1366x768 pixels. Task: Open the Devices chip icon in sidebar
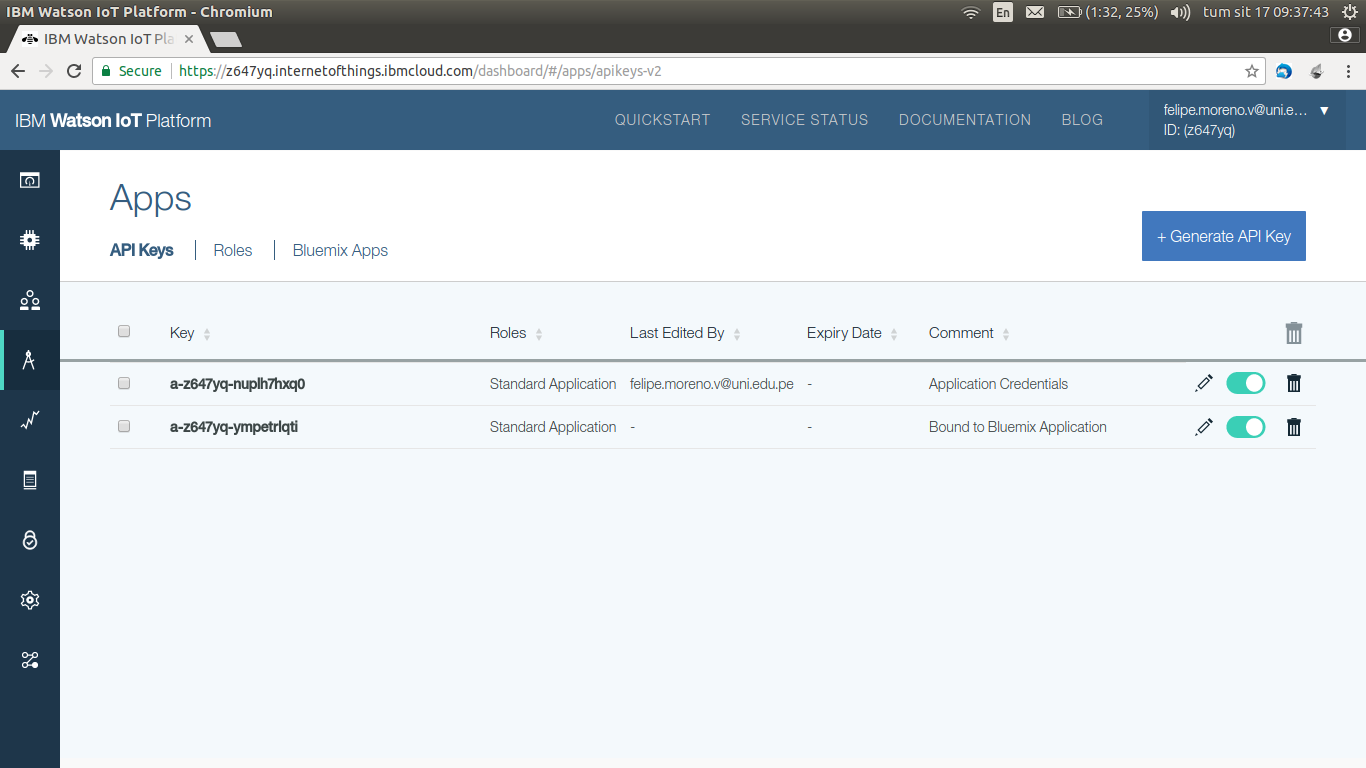tap(30, 240)
